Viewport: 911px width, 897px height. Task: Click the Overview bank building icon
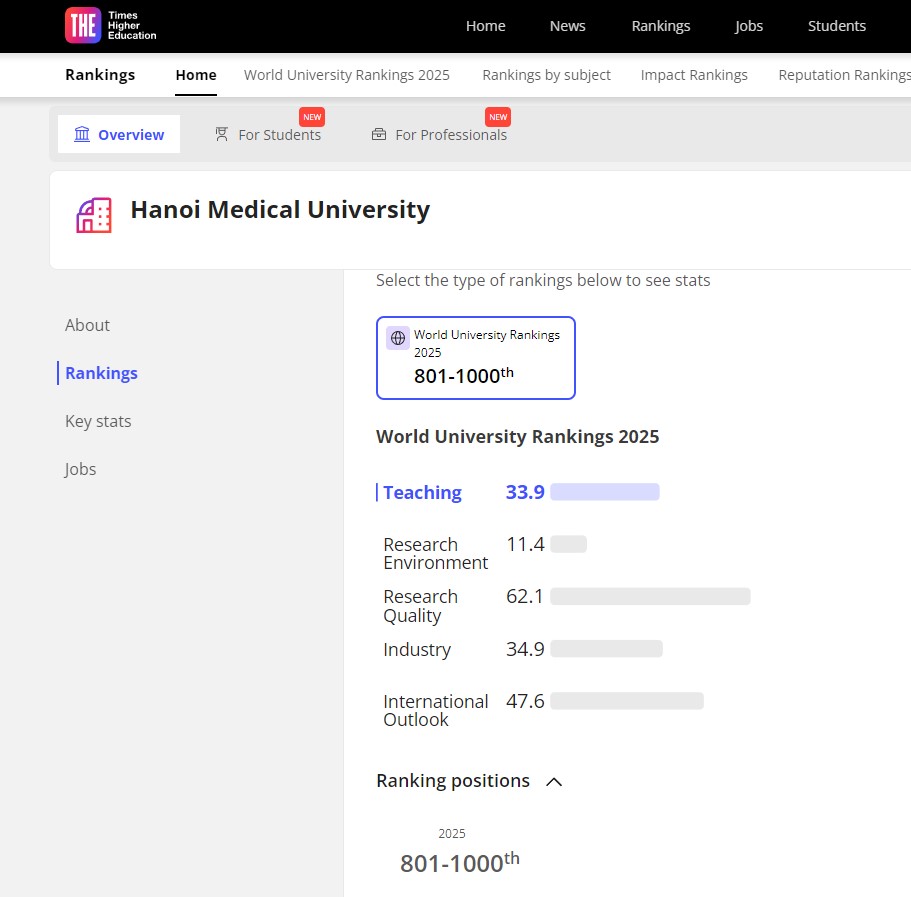coord(82,134)
